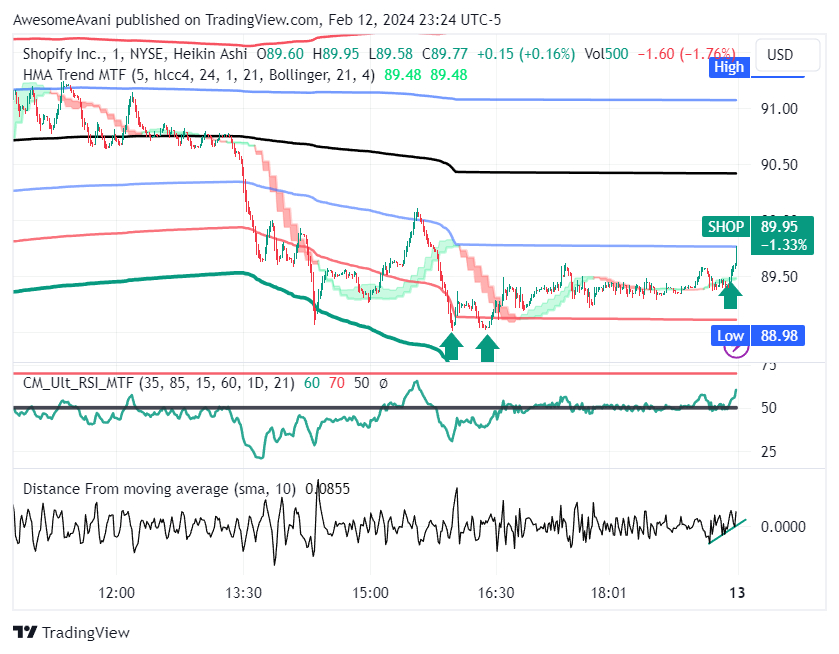Screen dimensions: 839x654
Task: Click the bold 13 date label on time axis
Action: tap(737, 592)
